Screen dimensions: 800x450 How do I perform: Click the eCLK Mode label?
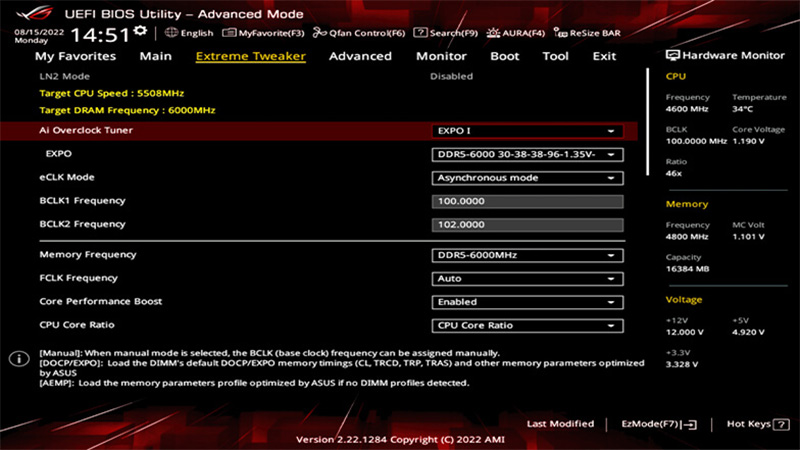pos(67,178)
